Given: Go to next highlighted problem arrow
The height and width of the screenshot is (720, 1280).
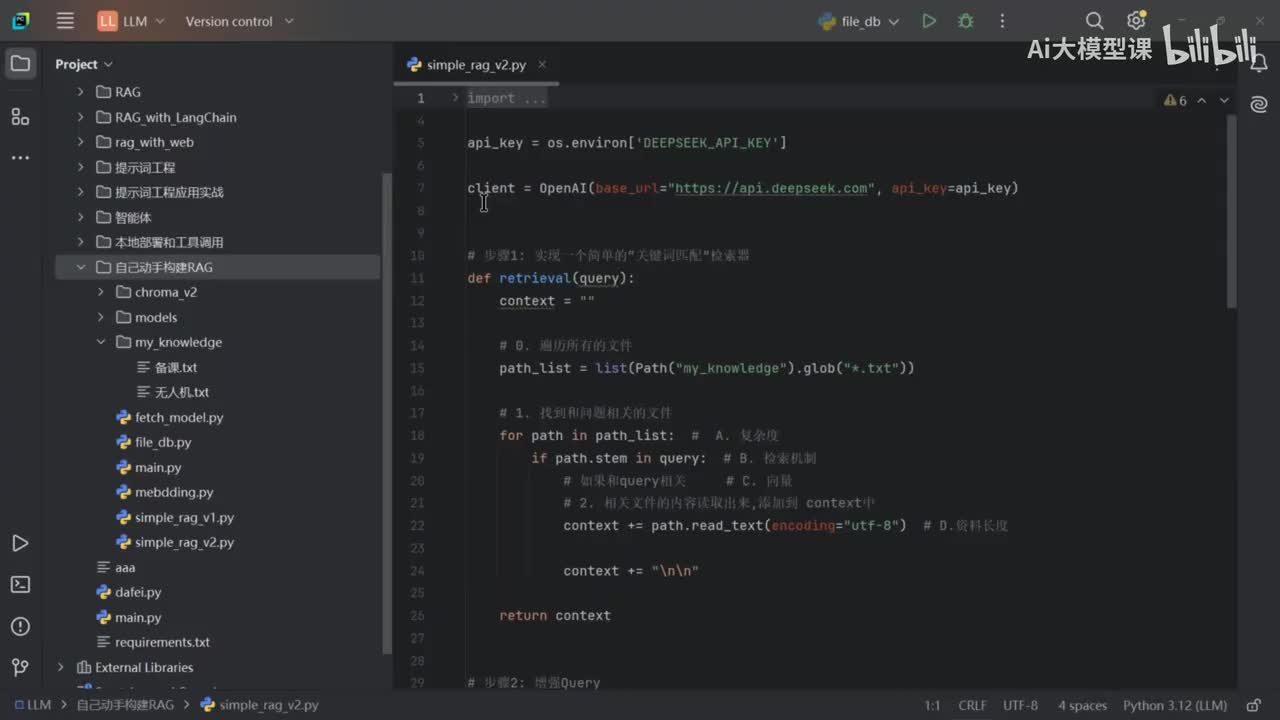Looking at the screenshot, I should pos(1224,100).
